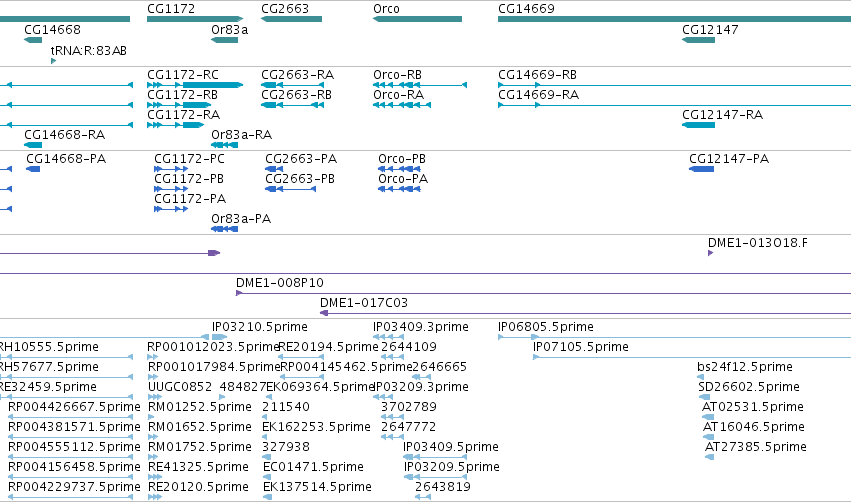Viewport: 851px width, 502px height.
Task: Select transcript CG2663-RA
Action: pyautogui.click(x=297, y=74)
